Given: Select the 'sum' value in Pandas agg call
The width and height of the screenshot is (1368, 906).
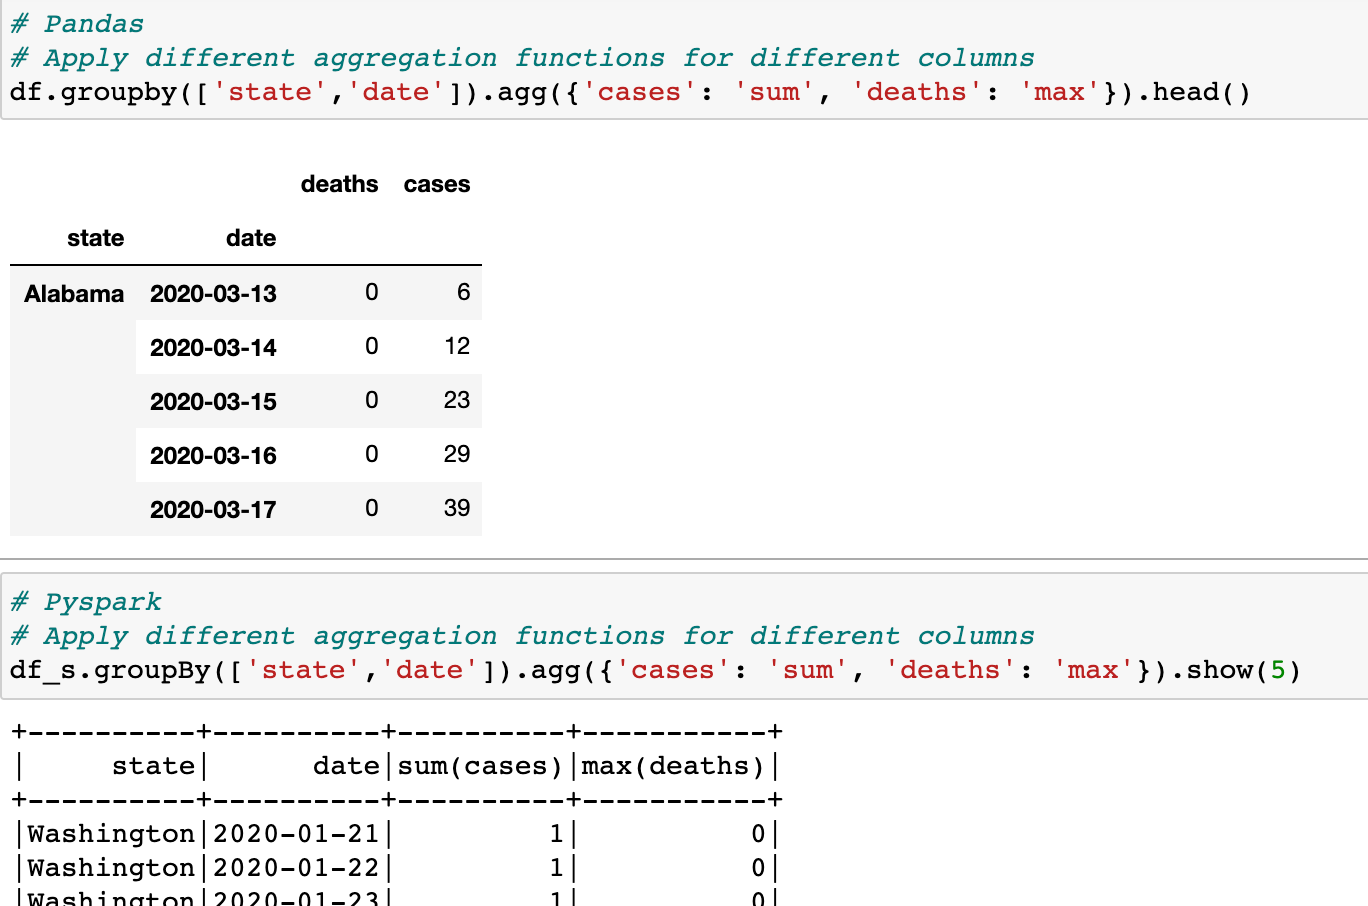Looking at the screenshot, I should pyautogui.click(x=775, y=92).
